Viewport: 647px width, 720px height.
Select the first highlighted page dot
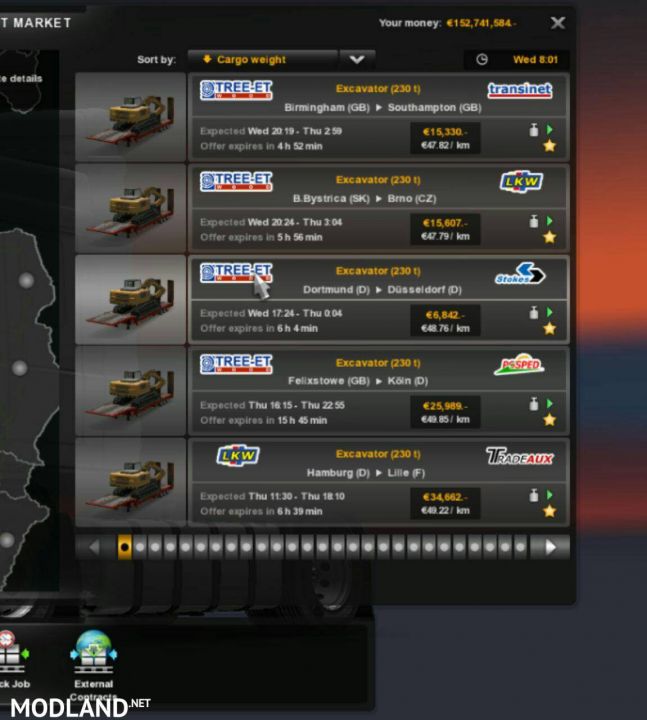[124, 547]
